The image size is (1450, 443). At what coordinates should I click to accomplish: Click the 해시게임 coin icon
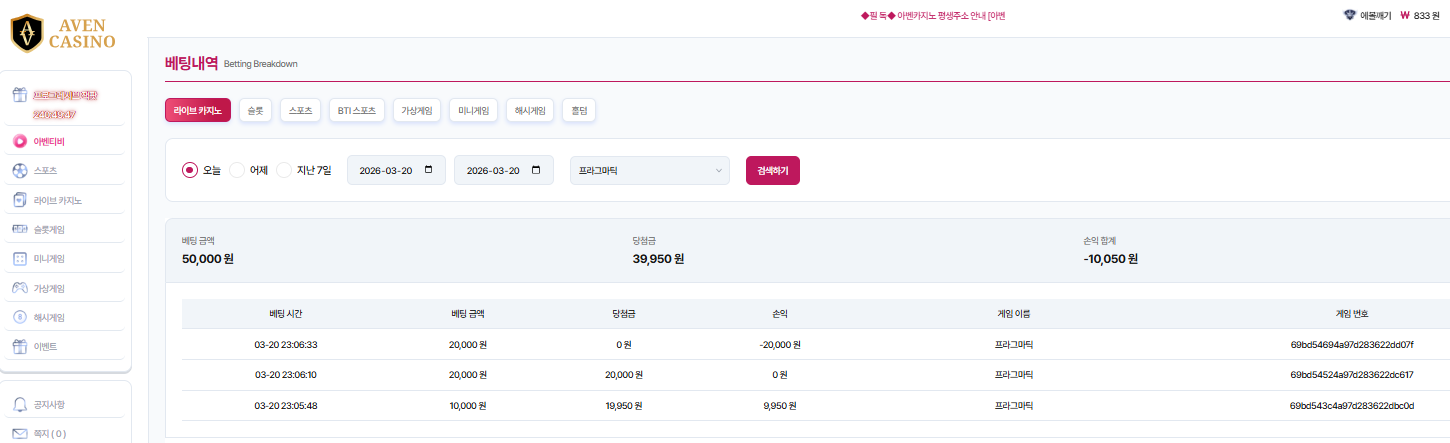point(19,318)
